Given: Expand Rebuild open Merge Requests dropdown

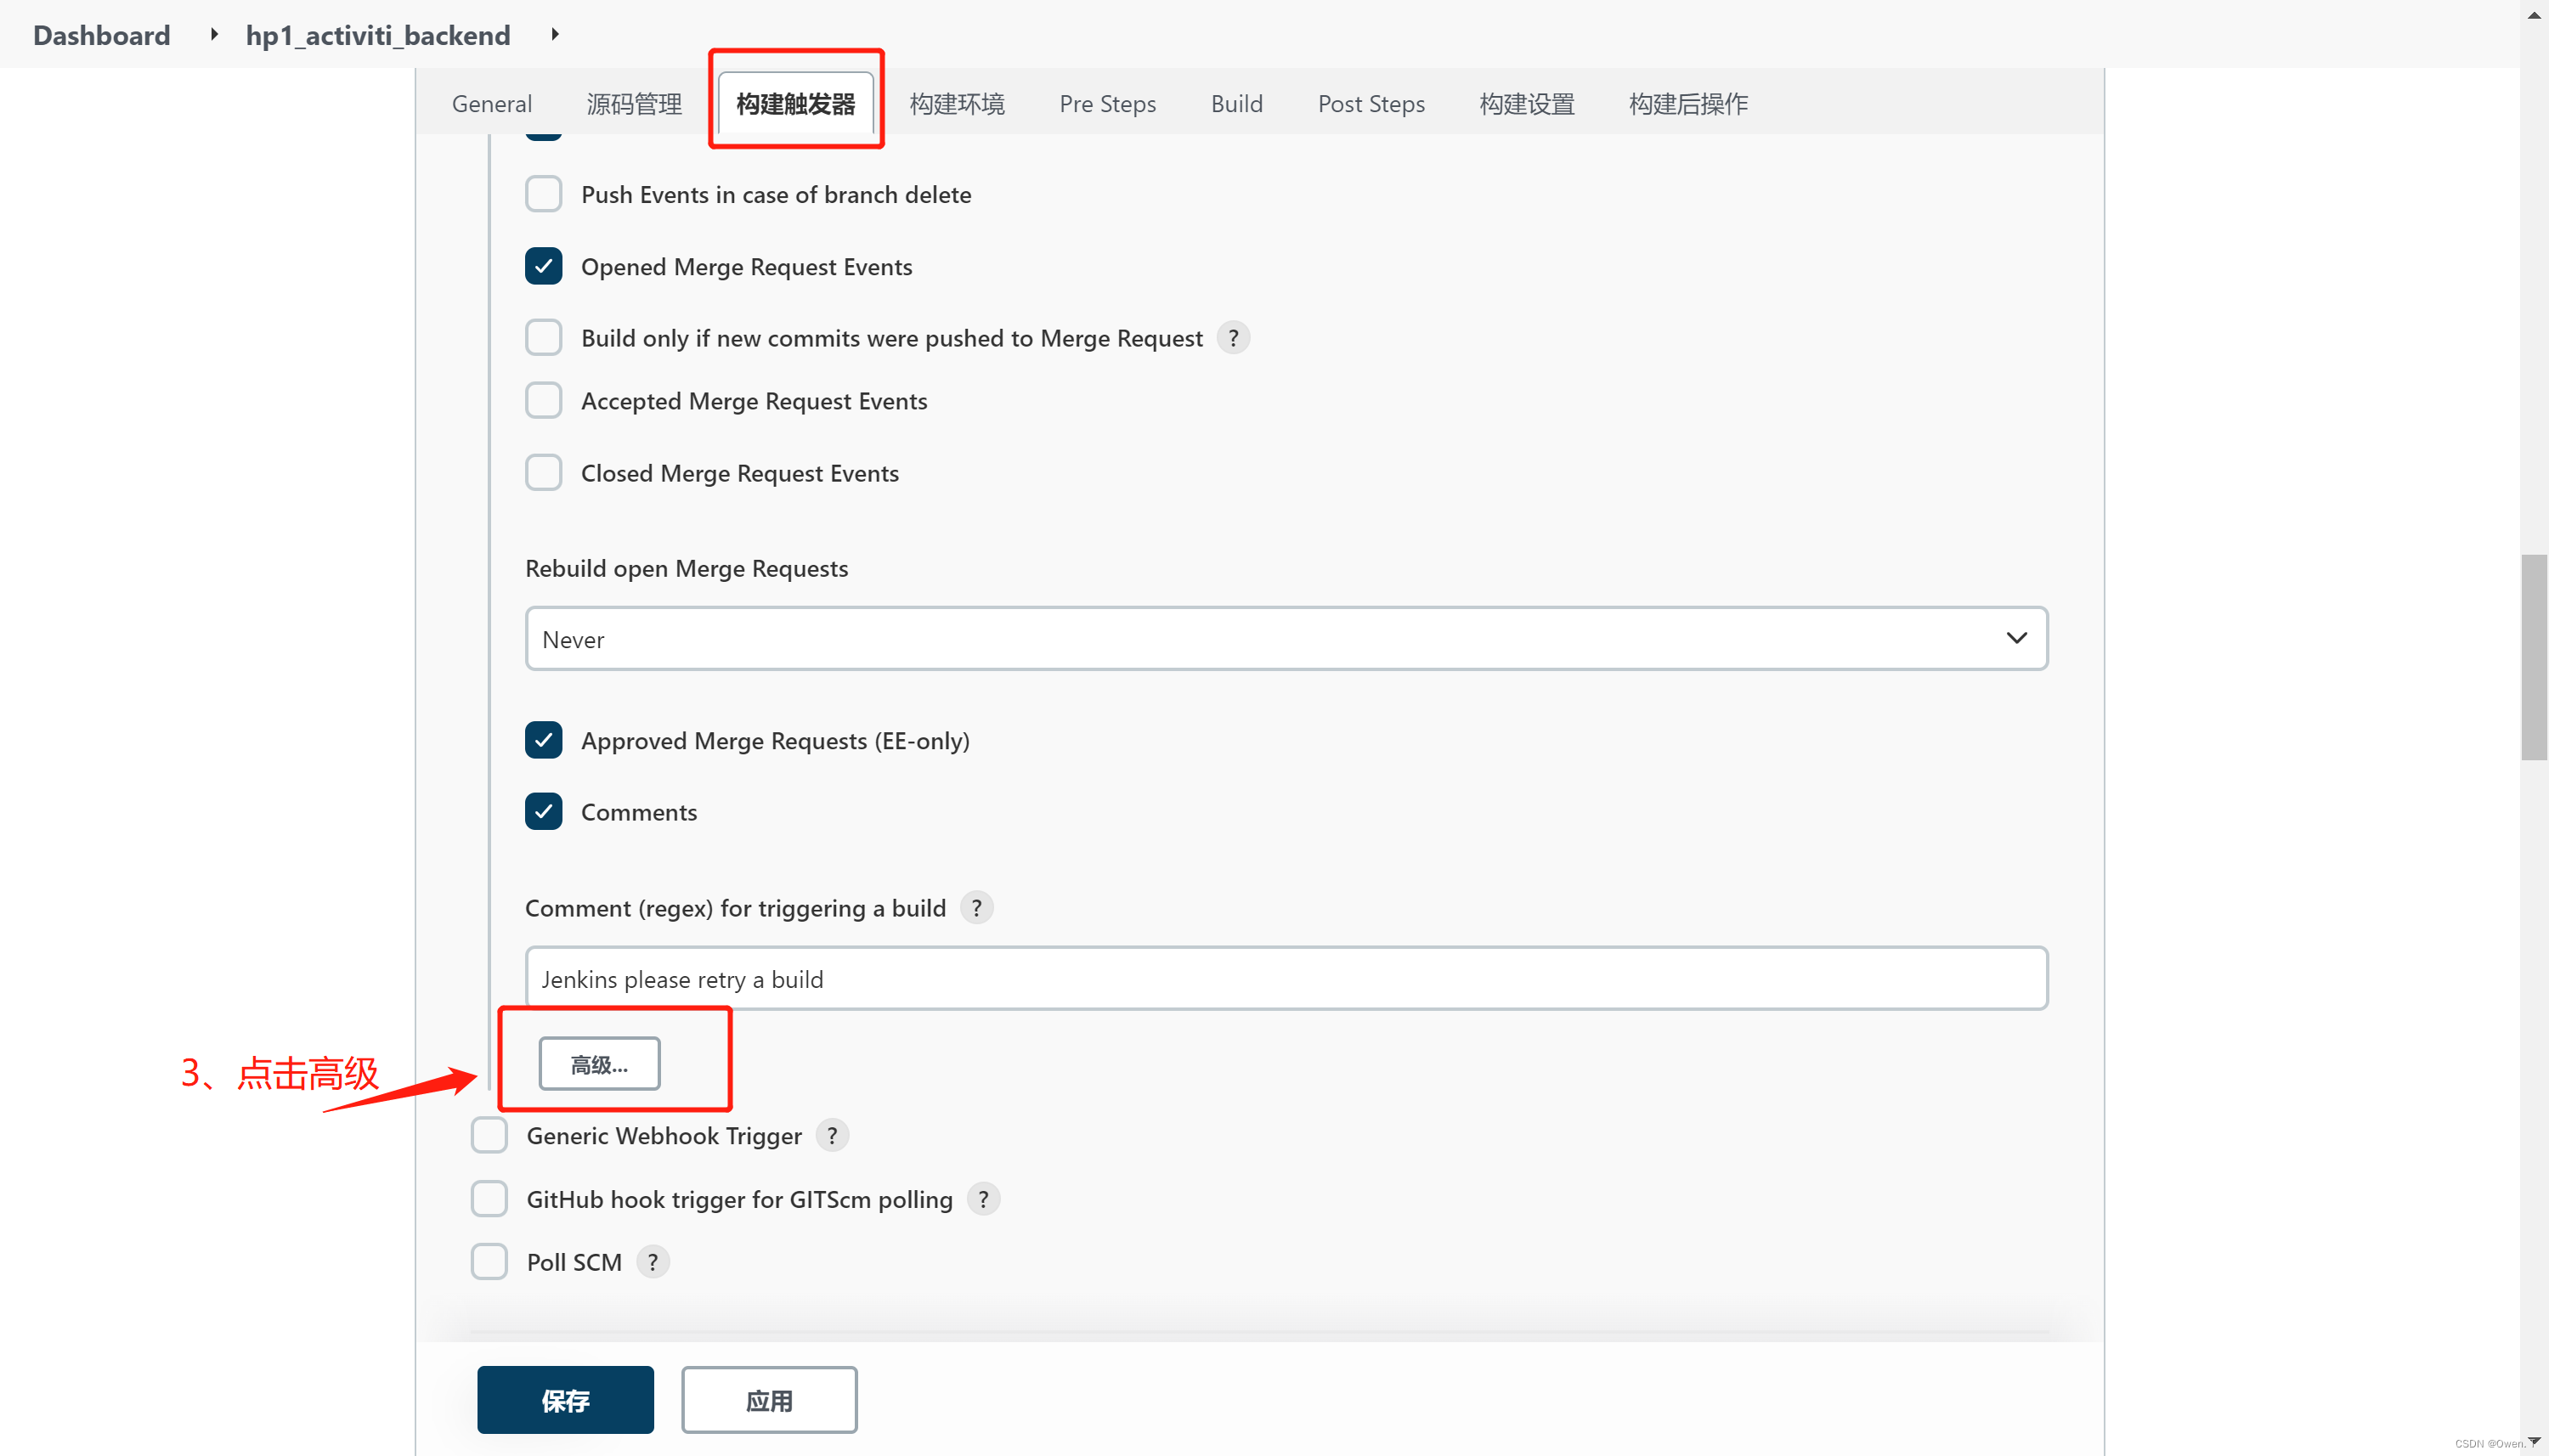Looking at the screenshot, I should tap(1286, 638).
